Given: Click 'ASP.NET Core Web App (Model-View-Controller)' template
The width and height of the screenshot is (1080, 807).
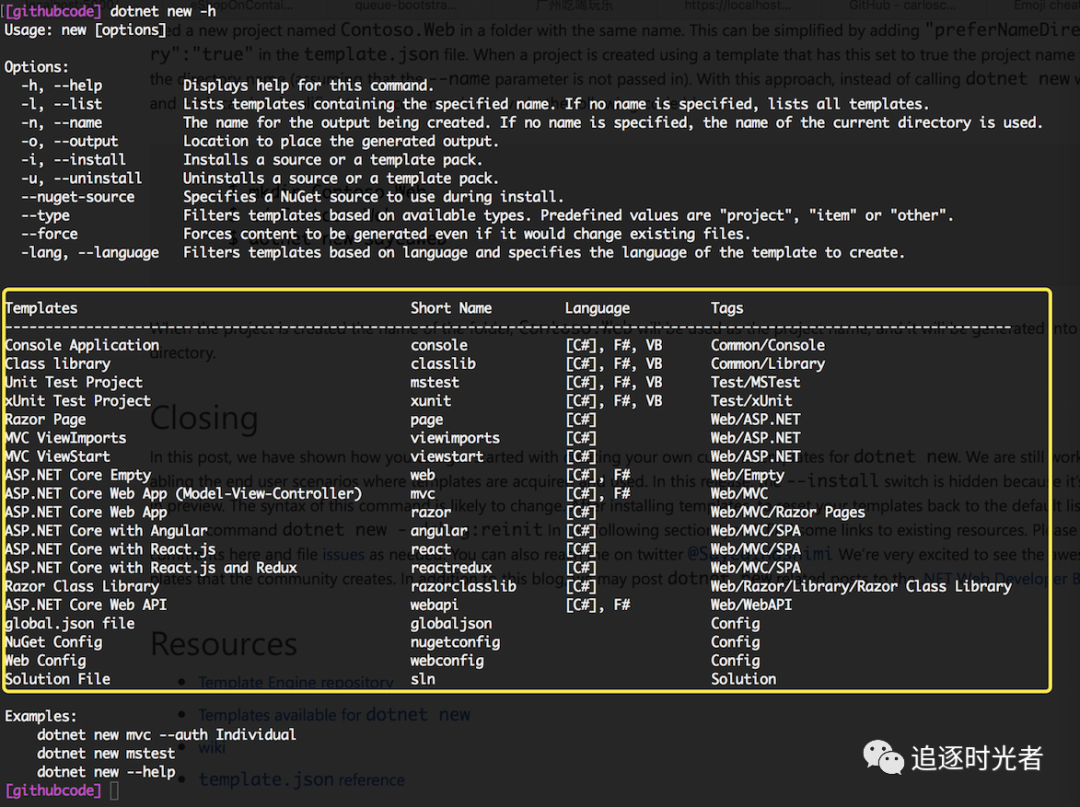Looking at the screenshot, I should click(183, 494).
